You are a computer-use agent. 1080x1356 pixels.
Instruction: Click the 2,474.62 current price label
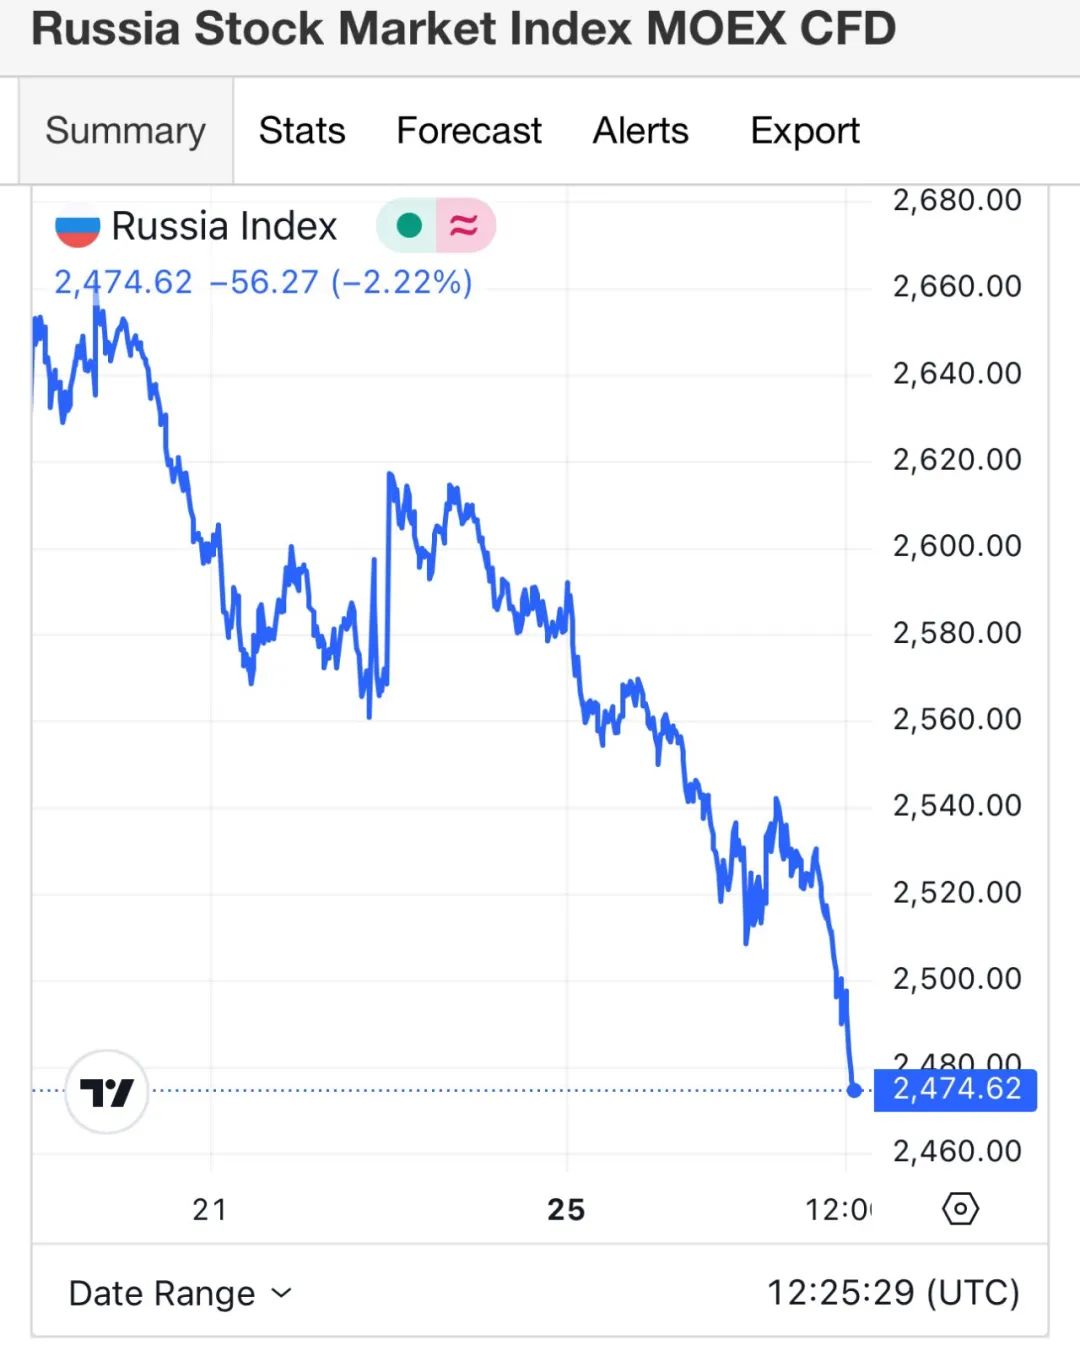[955, 1089]
